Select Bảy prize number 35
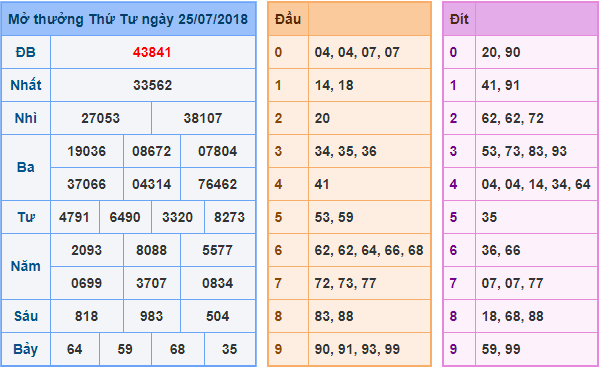 (x=230, y=349)
